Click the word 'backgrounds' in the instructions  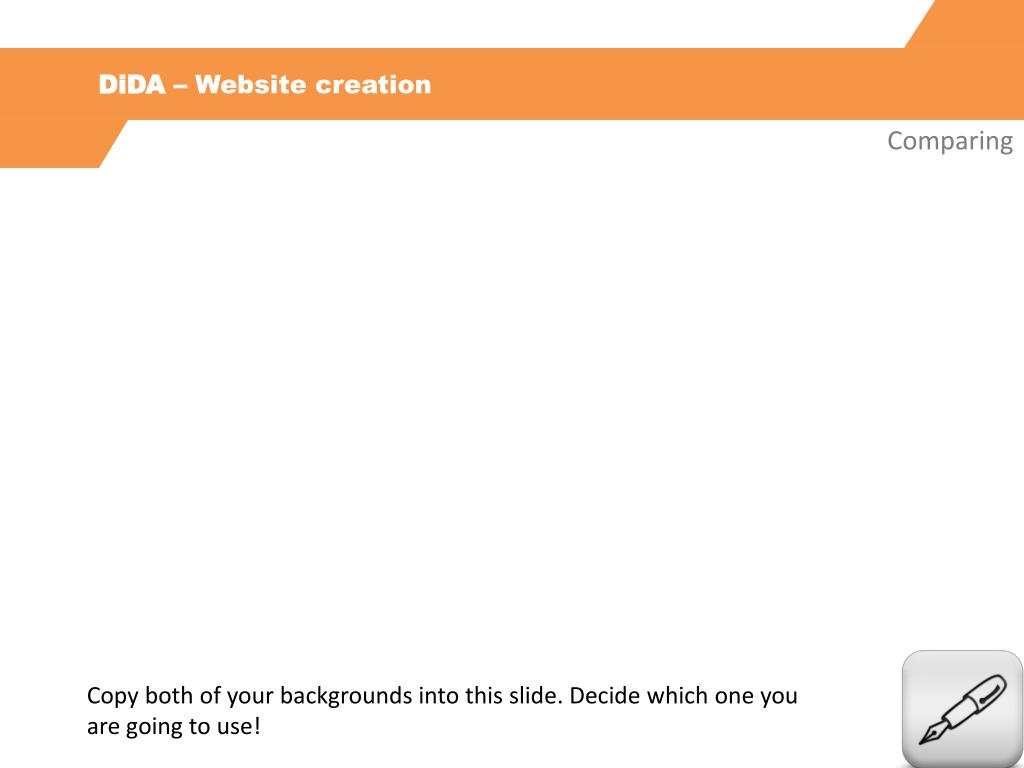click(346, 696)
